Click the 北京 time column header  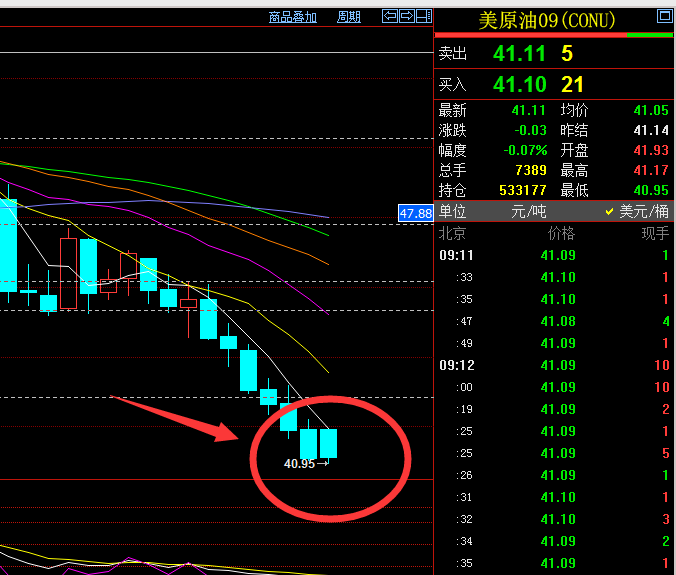pos(453,234)
